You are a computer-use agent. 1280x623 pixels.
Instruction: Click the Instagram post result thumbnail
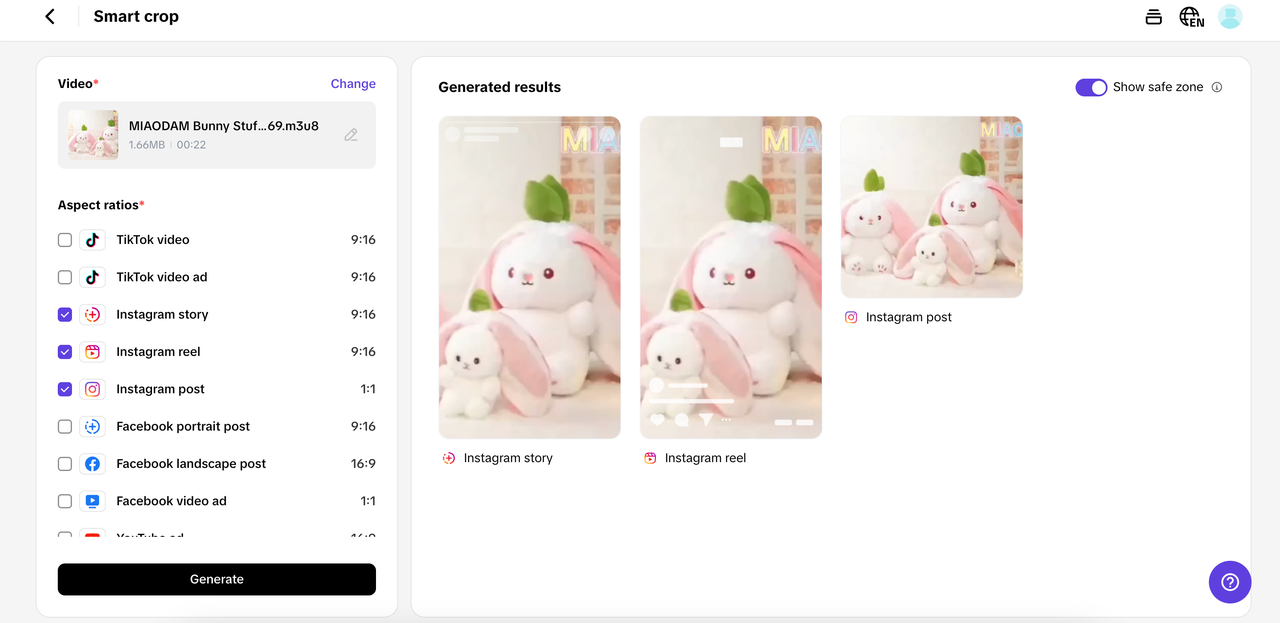[x=931, y=207]
